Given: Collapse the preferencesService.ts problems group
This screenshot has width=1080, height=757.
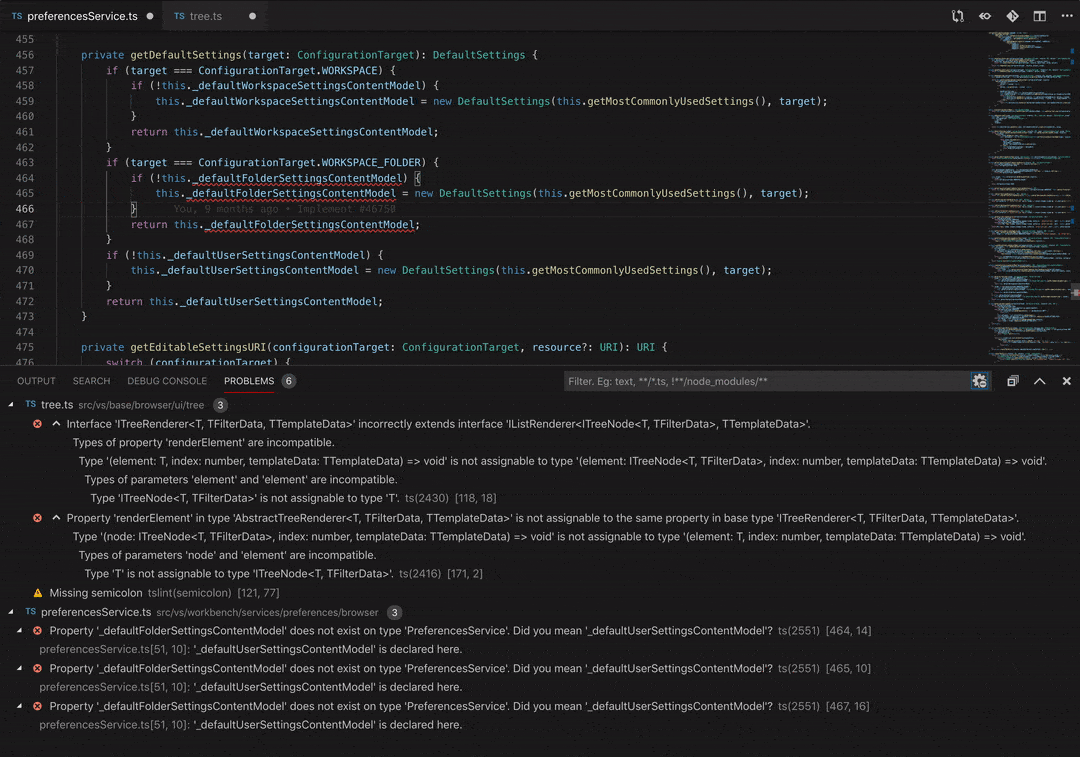Looking at the screenshot, I should pyautogui.click(x=12, y=612).
